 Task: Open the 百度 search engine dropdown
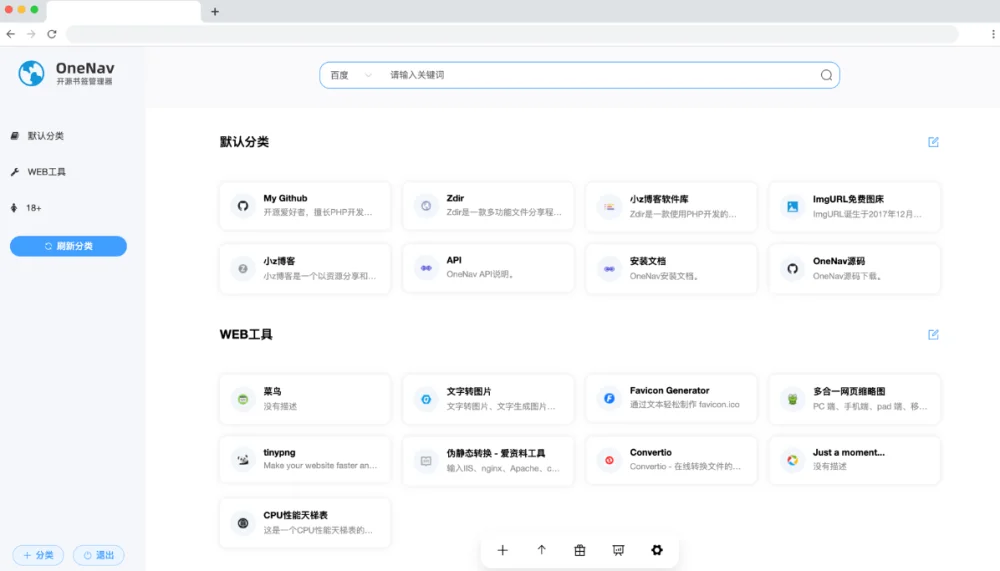pyautogui.click(x=350, y=75)
